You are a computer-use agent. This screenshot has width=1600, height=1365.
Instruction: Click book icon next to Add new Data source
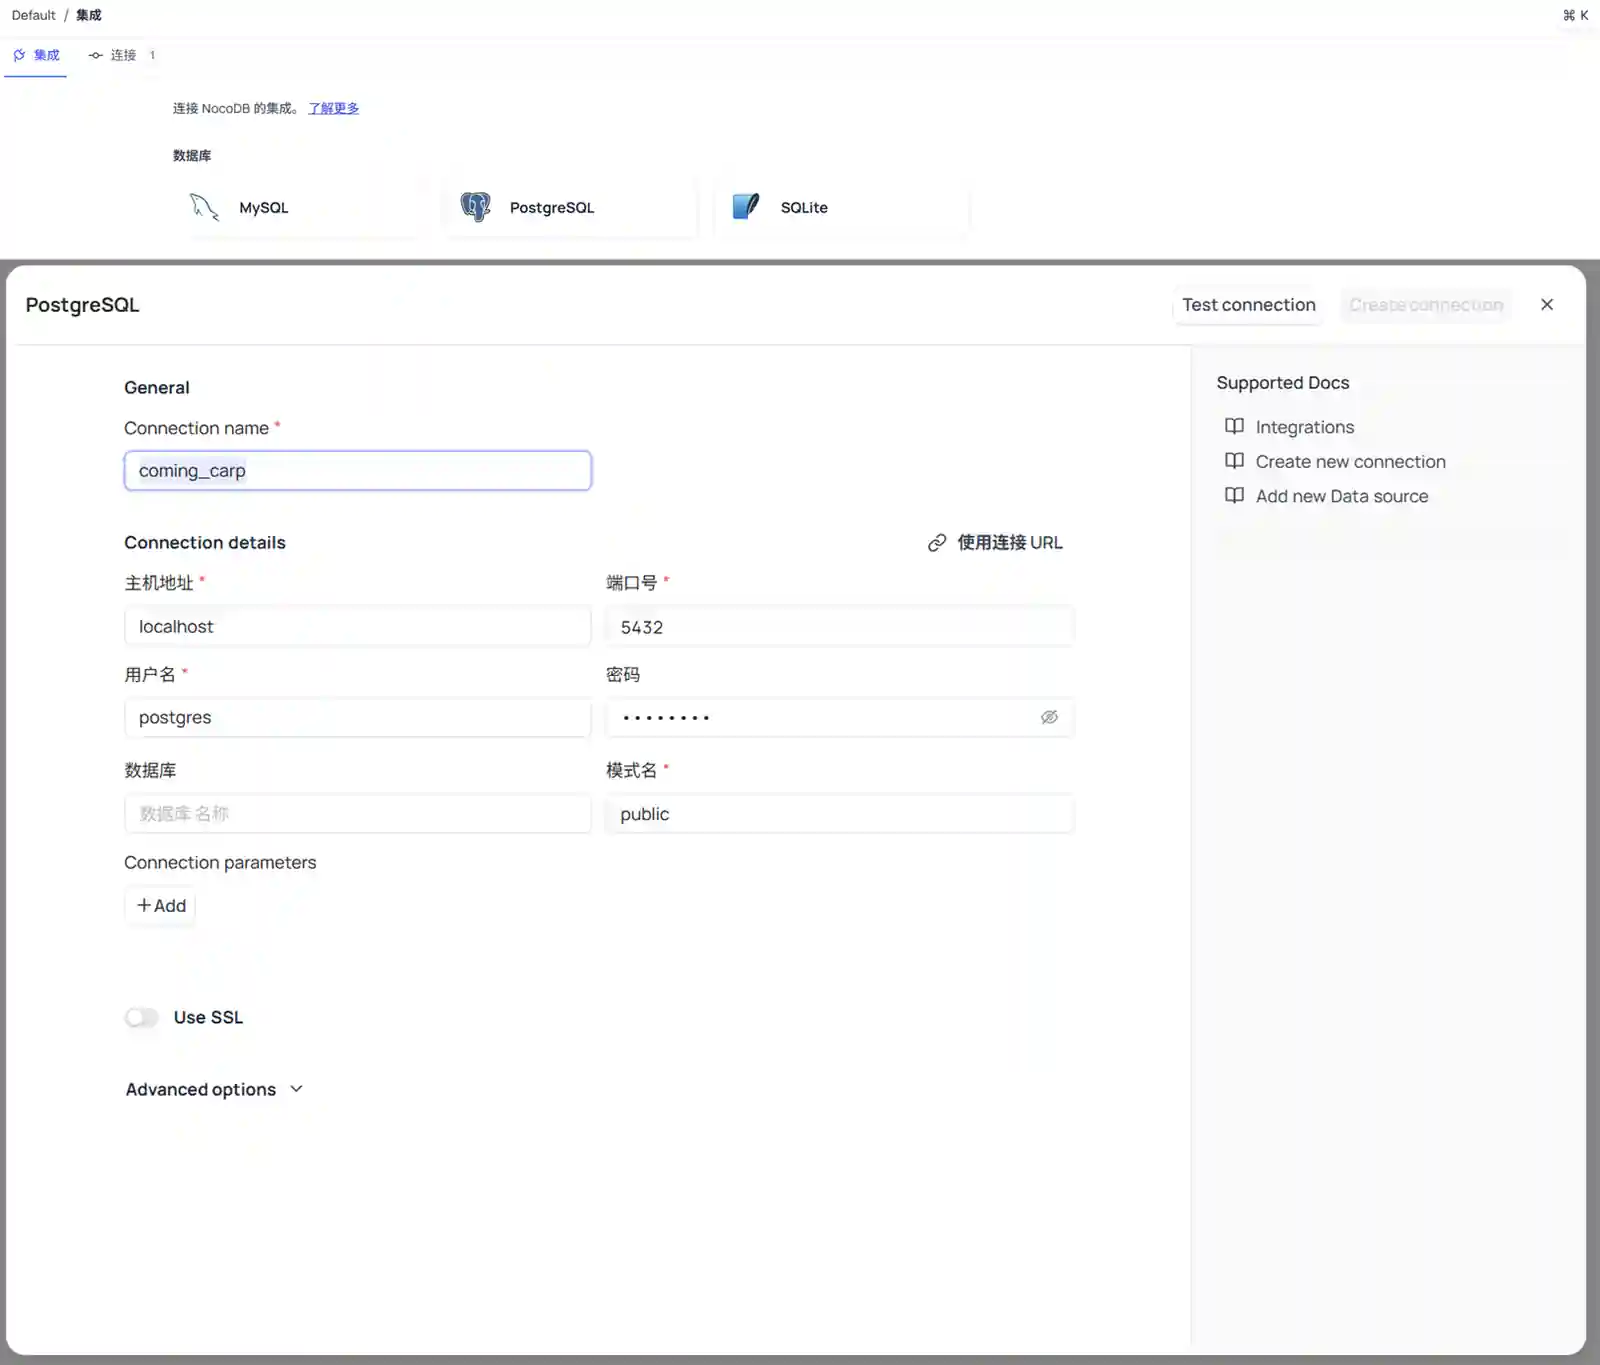coord(1235,496)
